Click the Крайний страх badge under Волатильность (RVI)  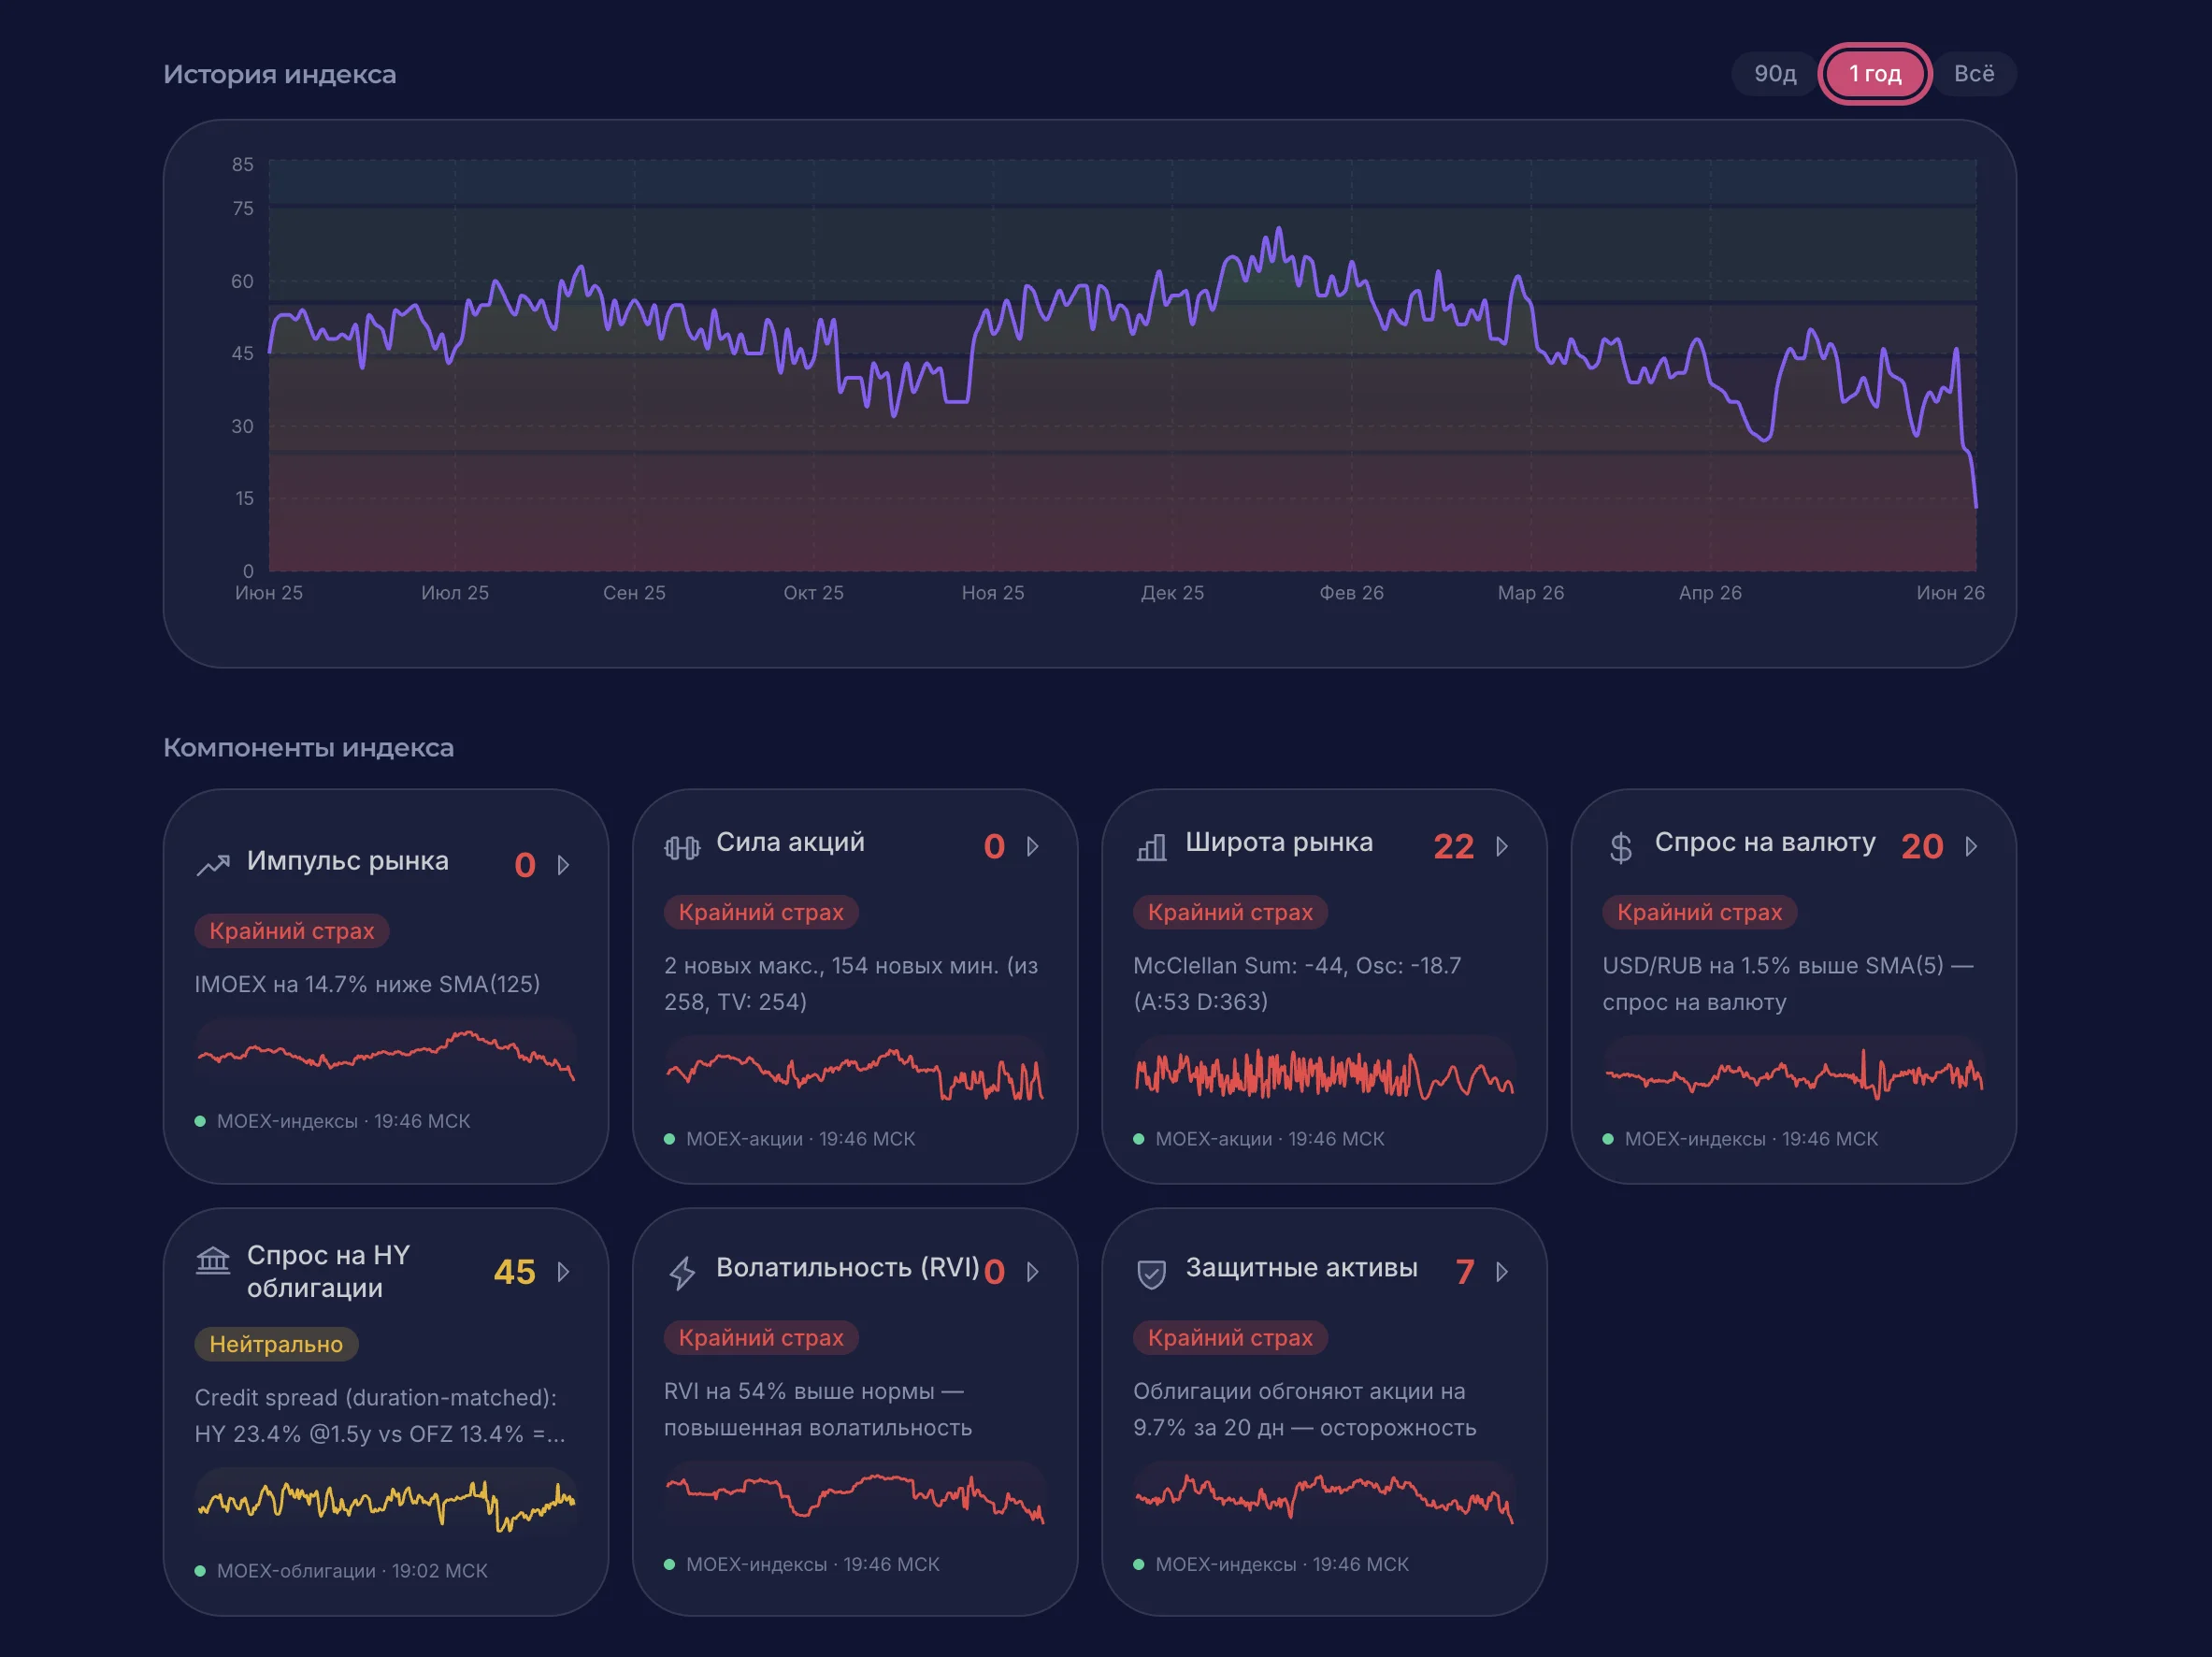(761, 1338)
